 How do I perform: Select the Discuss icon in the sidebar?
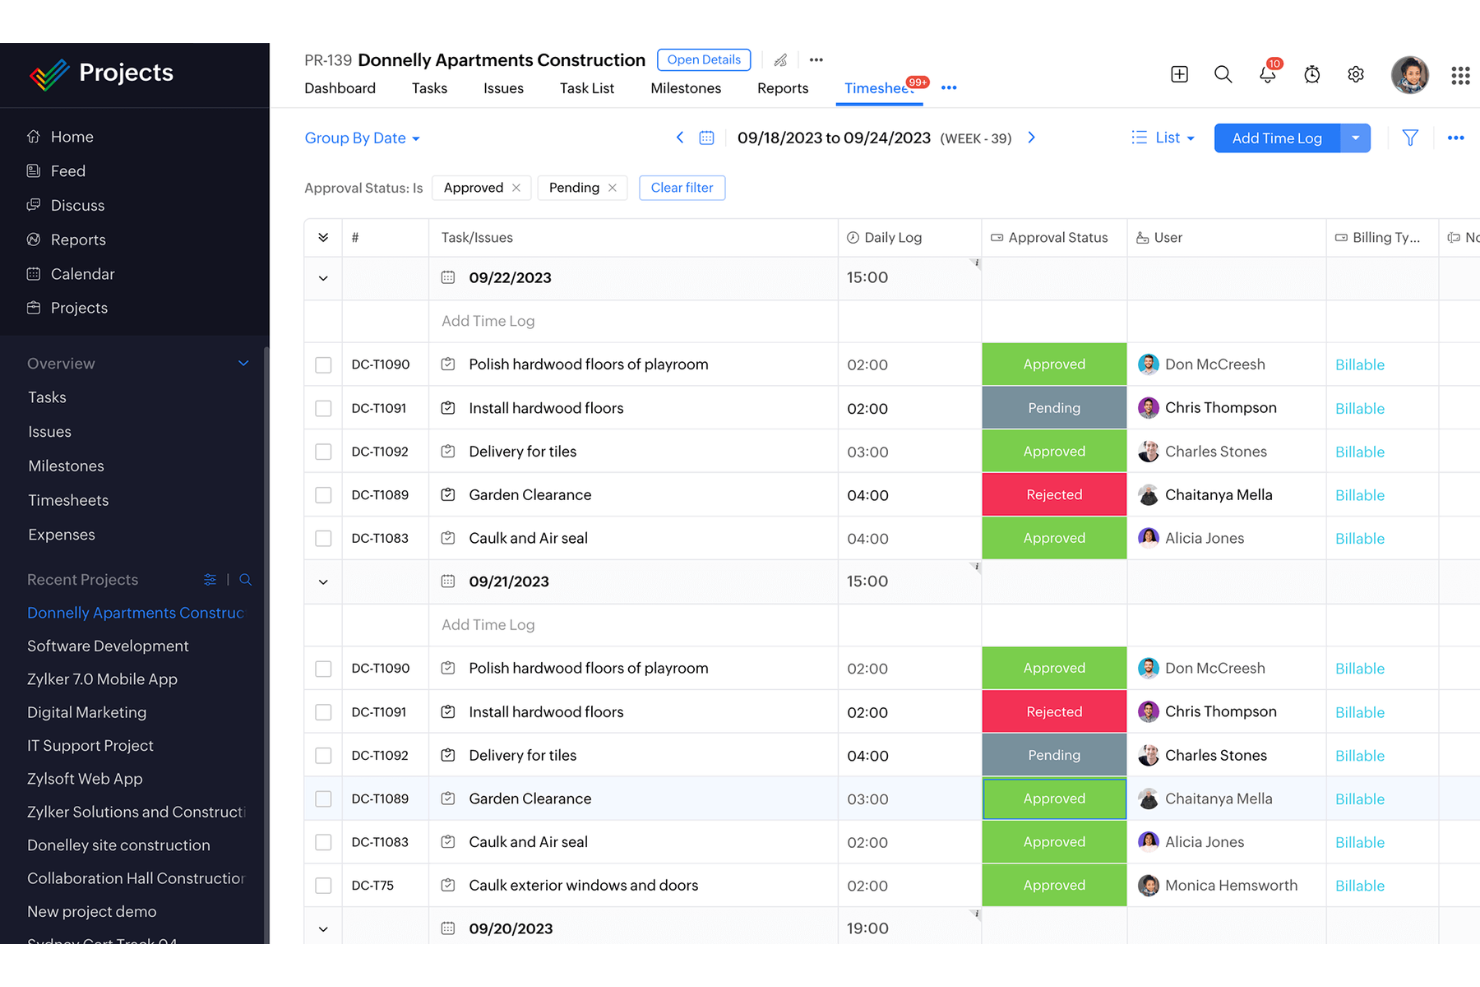pyautogui.click(x=33, y=205)
